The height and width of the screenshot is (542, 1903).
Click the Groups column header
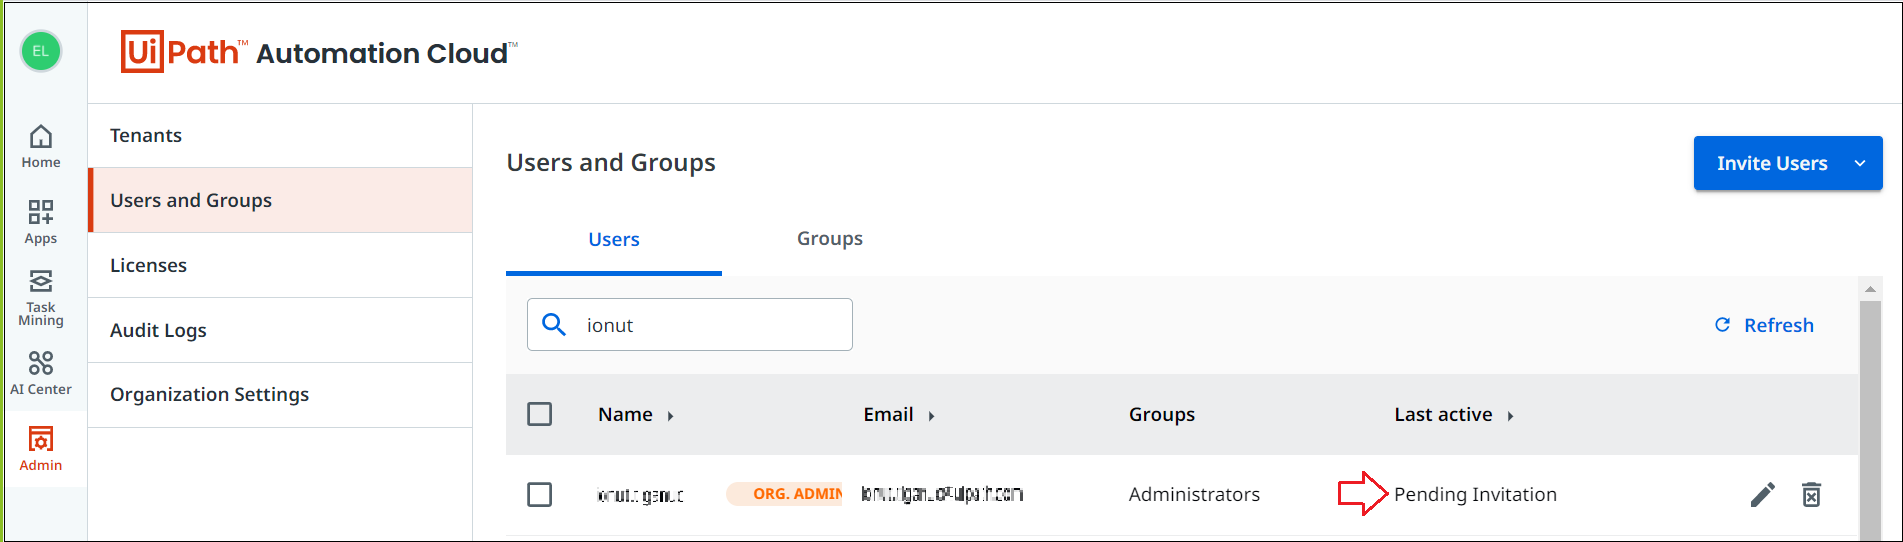[x=1162, y=414]
